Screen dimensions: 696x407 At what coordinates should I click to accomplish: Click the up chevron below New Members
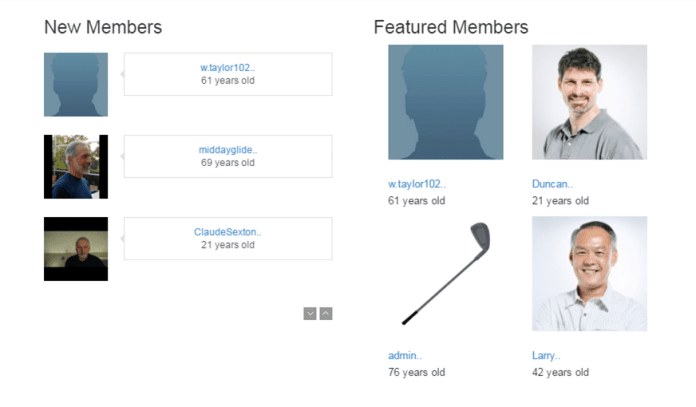(x=326, y=314)
